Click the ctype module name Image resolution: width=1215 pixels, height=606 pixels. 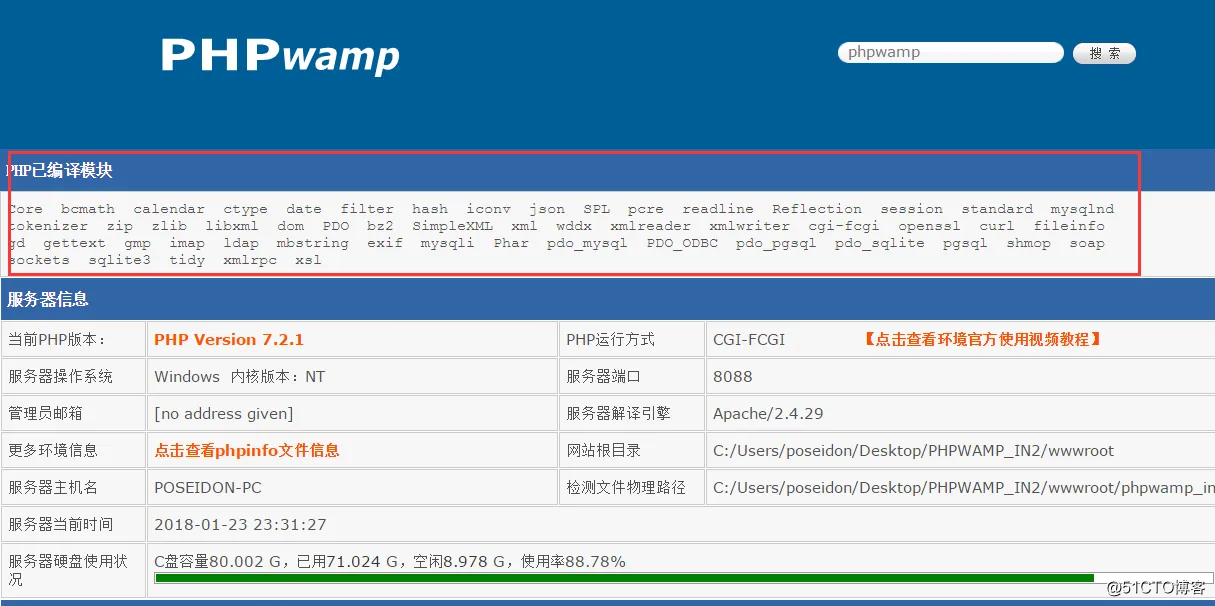click(x=245, y=209)
